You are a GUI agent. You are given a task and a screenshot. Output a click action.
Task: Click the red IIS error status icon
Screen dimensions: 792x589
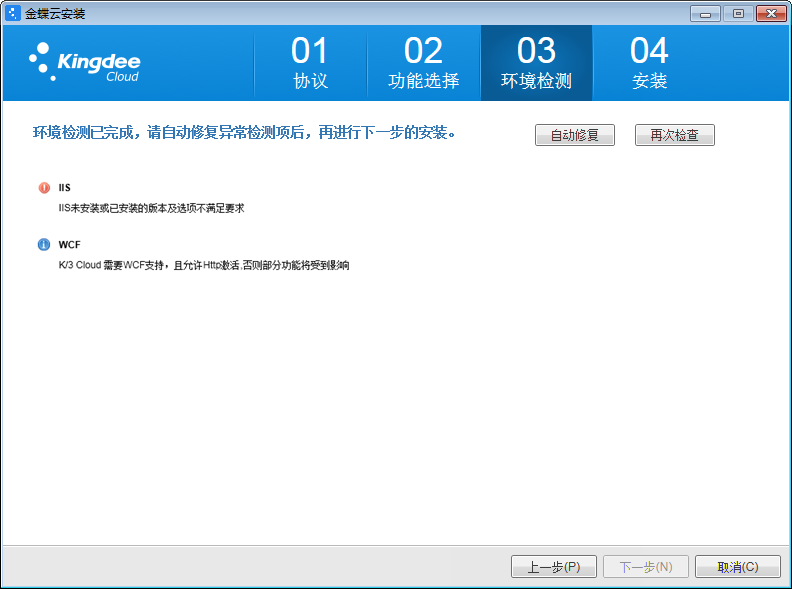44,188
